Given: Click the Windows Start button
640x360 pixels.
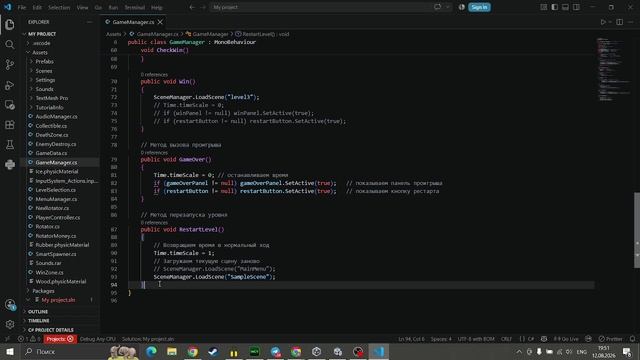Looking at the screenshot, I should 10,351.
